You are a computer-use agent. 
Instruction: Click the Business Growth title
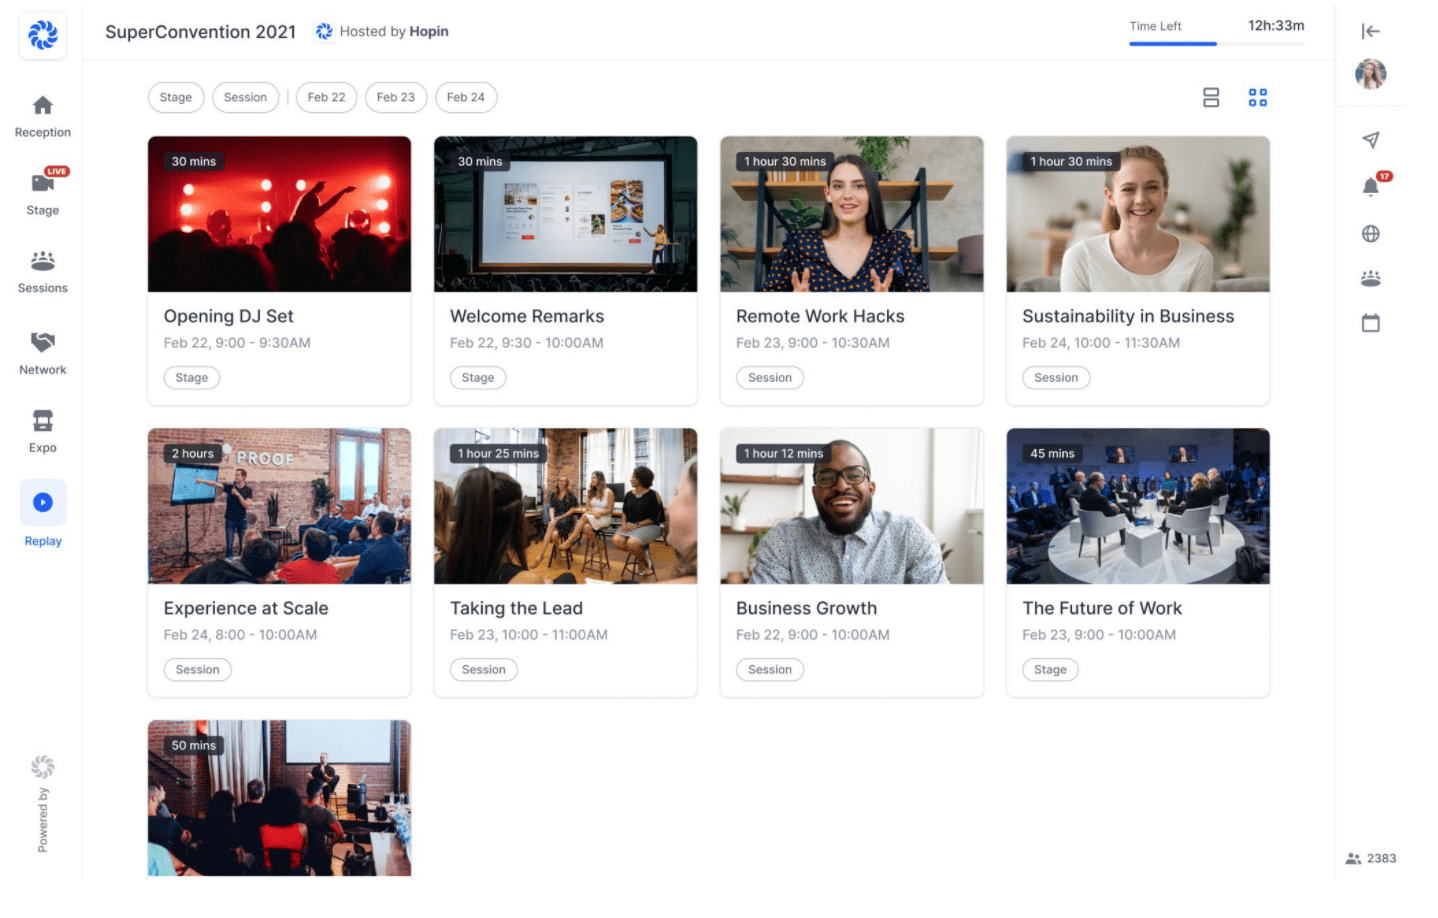coord(806,608)
